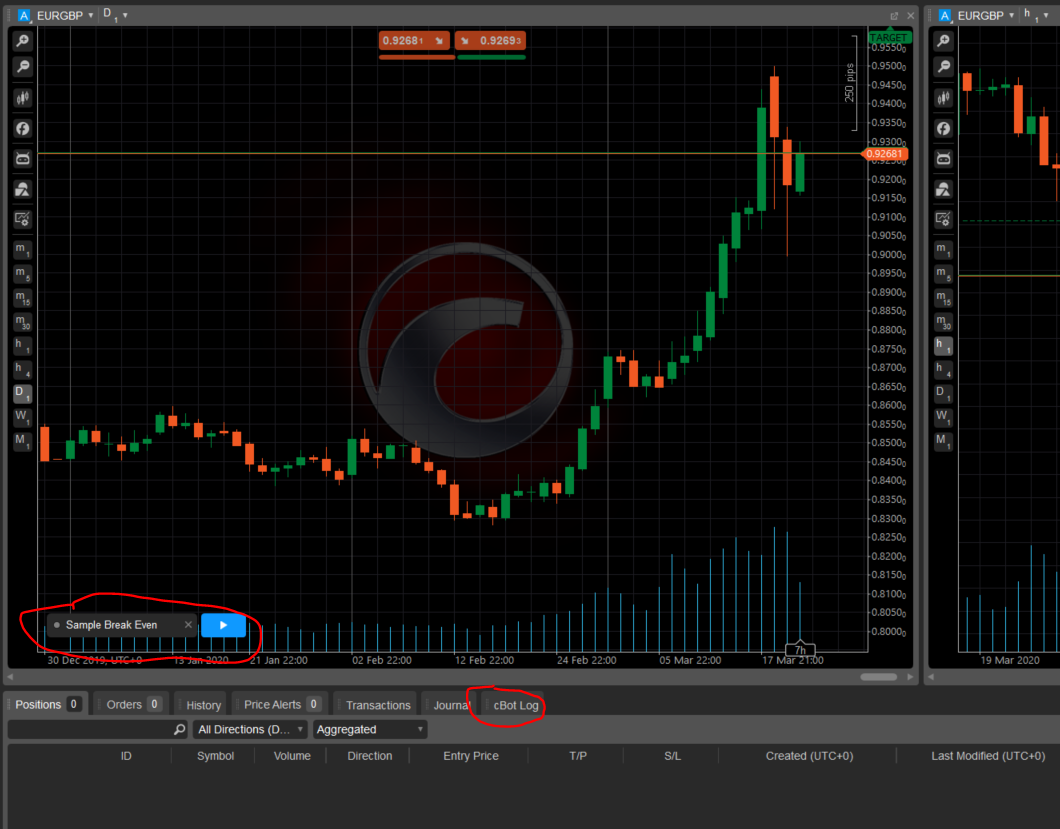Zoom out on the left EURGBP chart
The width and height of the screenshot is (1060, 829).
(22, 66)
